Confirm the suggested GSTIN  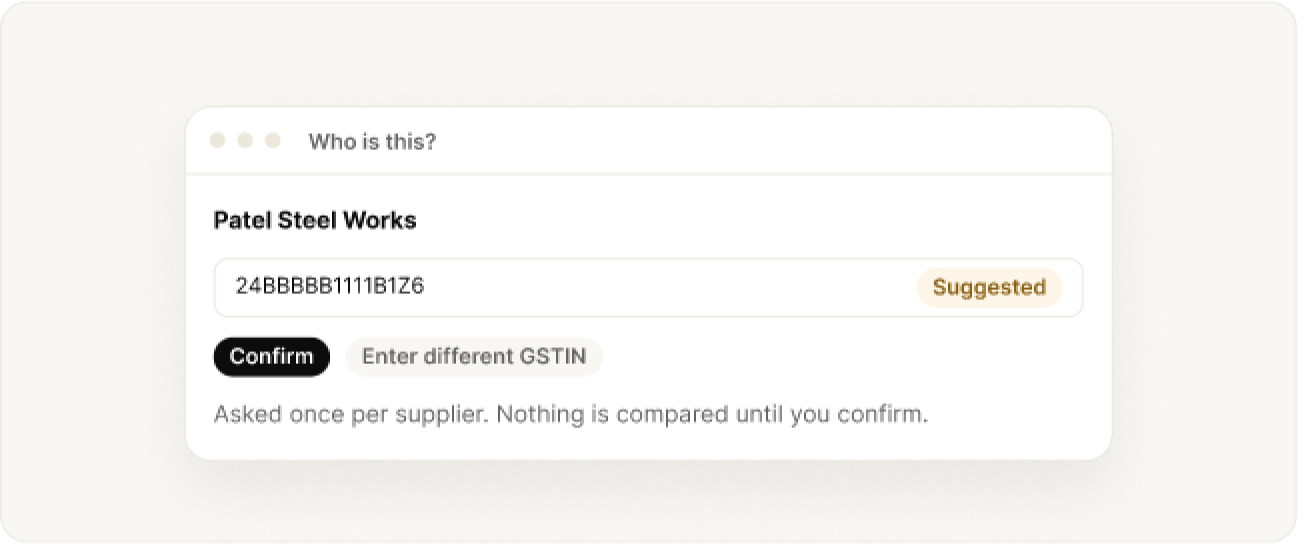click(271, 357)
